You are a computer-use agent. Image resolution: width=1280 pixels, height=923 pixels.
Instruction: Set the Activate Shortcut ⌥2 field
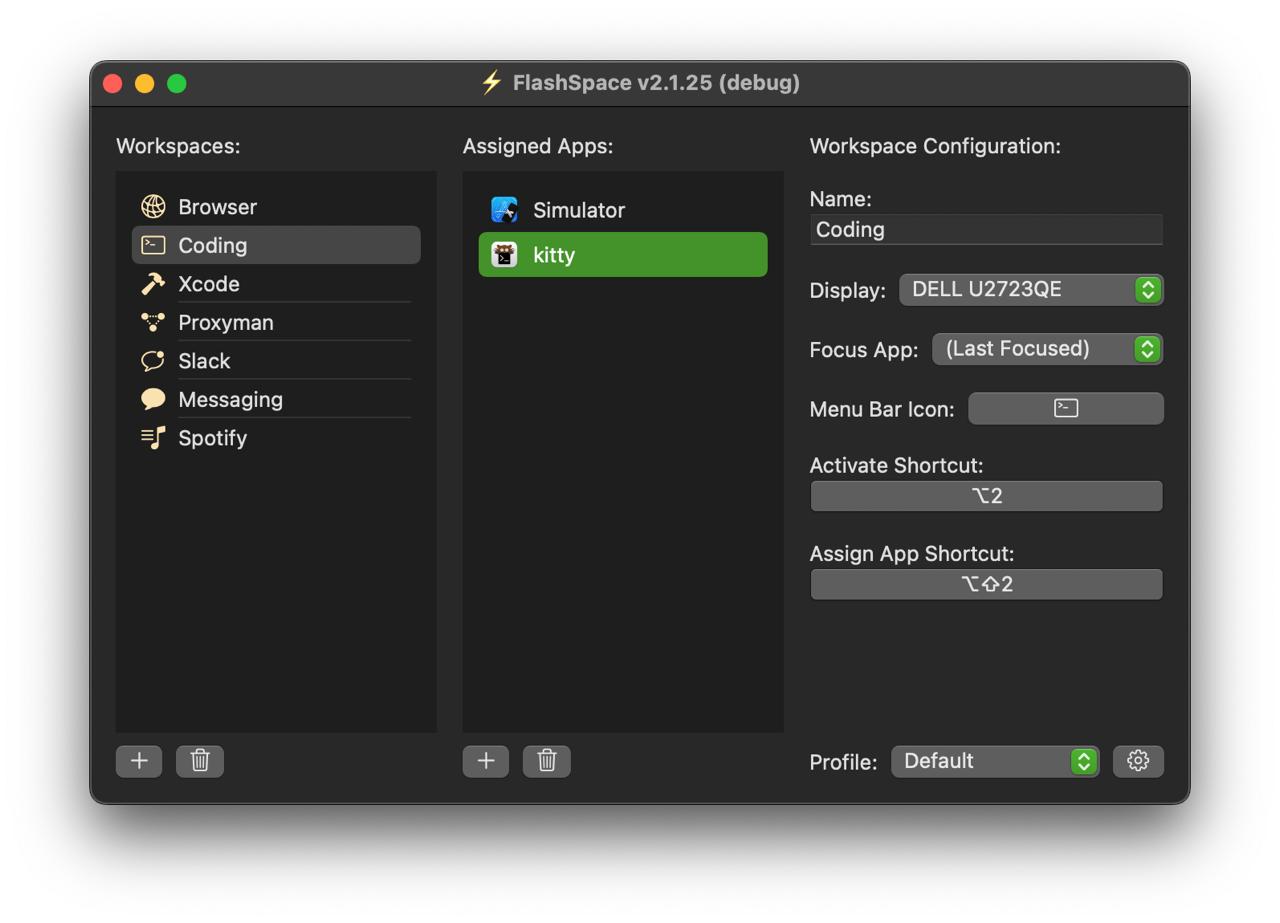[986, 496]
